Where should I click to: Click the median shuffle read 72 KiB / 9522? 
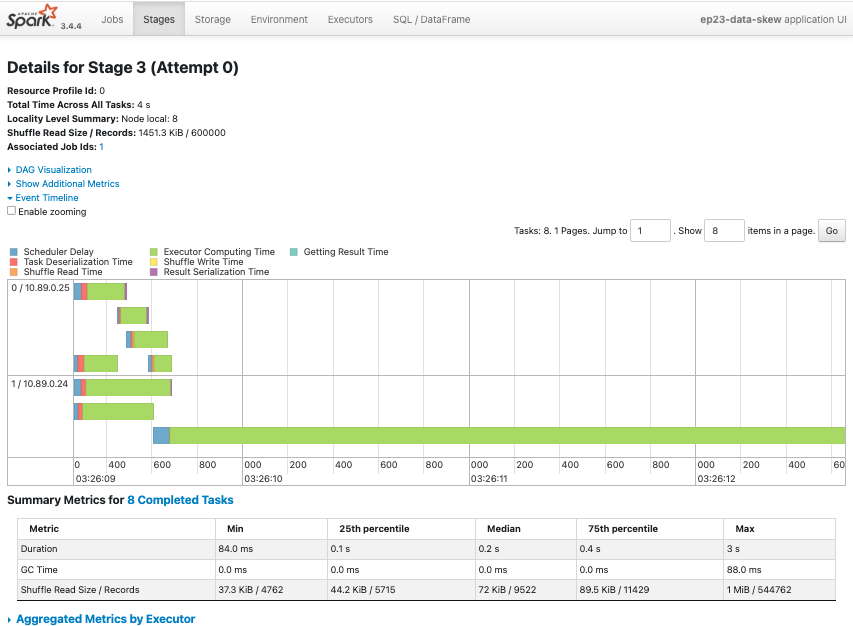[x=508, y=590]
